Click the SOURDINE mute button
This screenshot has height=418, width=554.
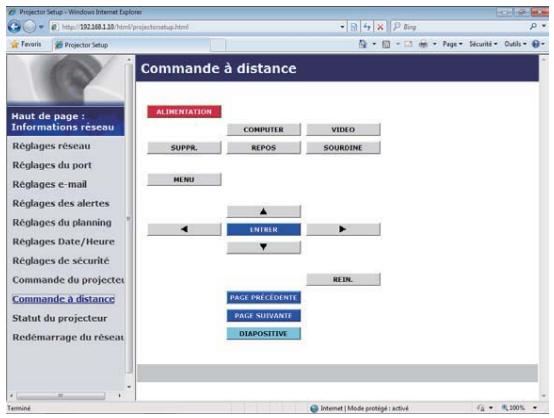343,148
